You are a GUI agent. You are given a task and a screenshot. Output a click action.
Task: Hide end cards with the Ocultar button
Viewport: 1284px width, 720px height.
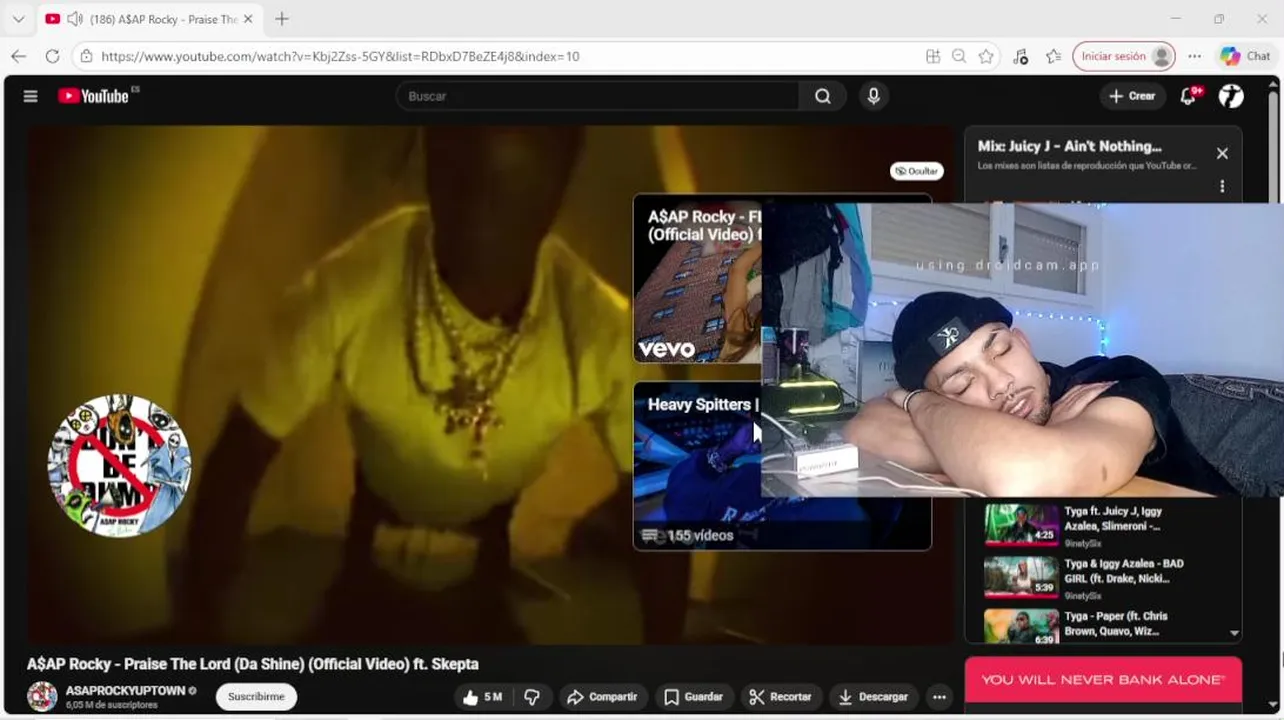coord(917,171)
